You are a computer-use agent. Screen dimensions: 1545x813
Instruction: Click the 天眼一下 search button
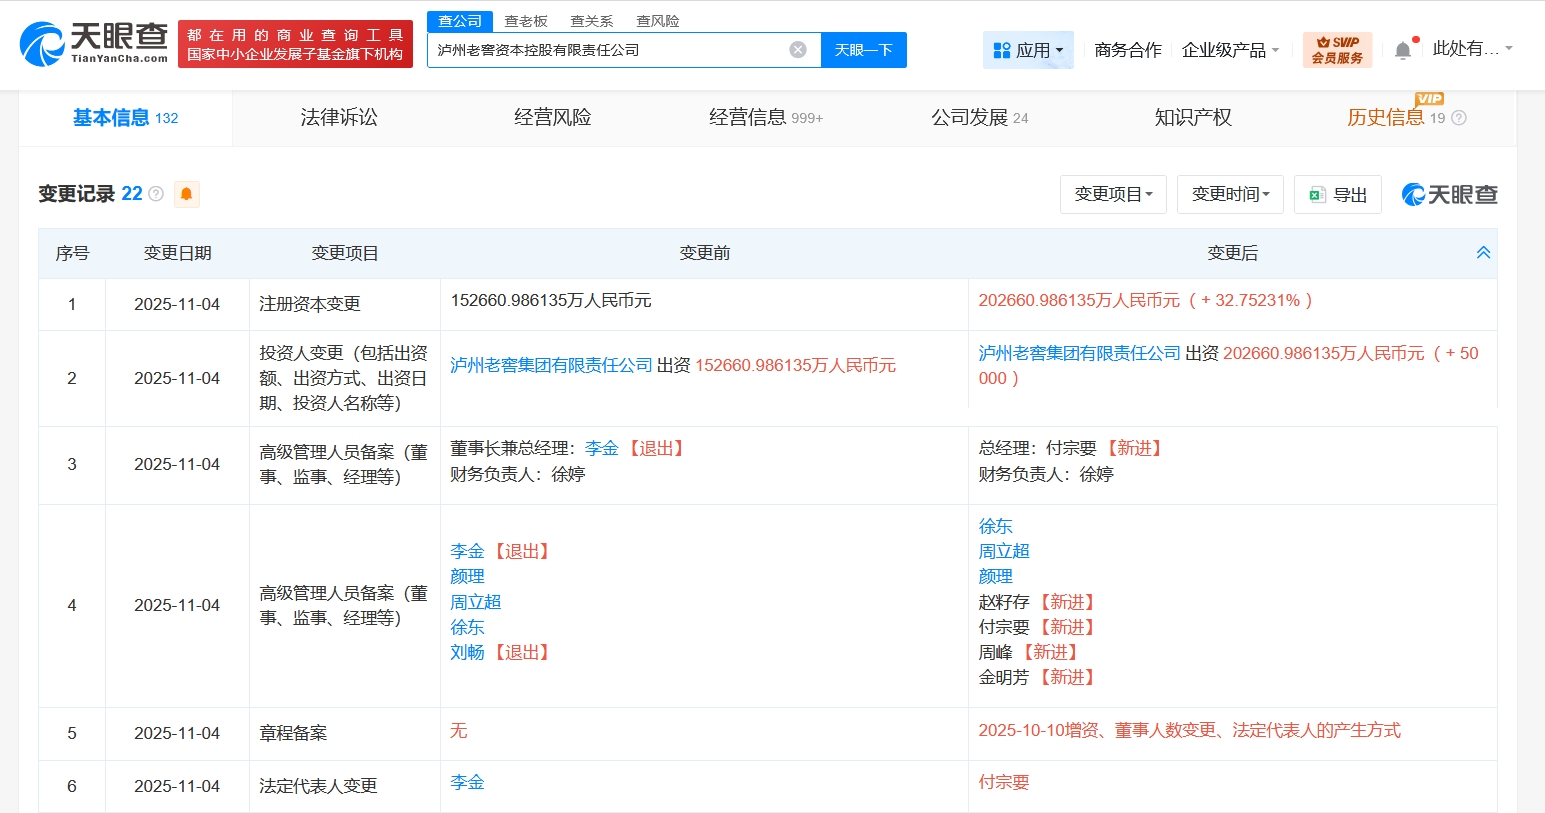(x=863, y=50)
